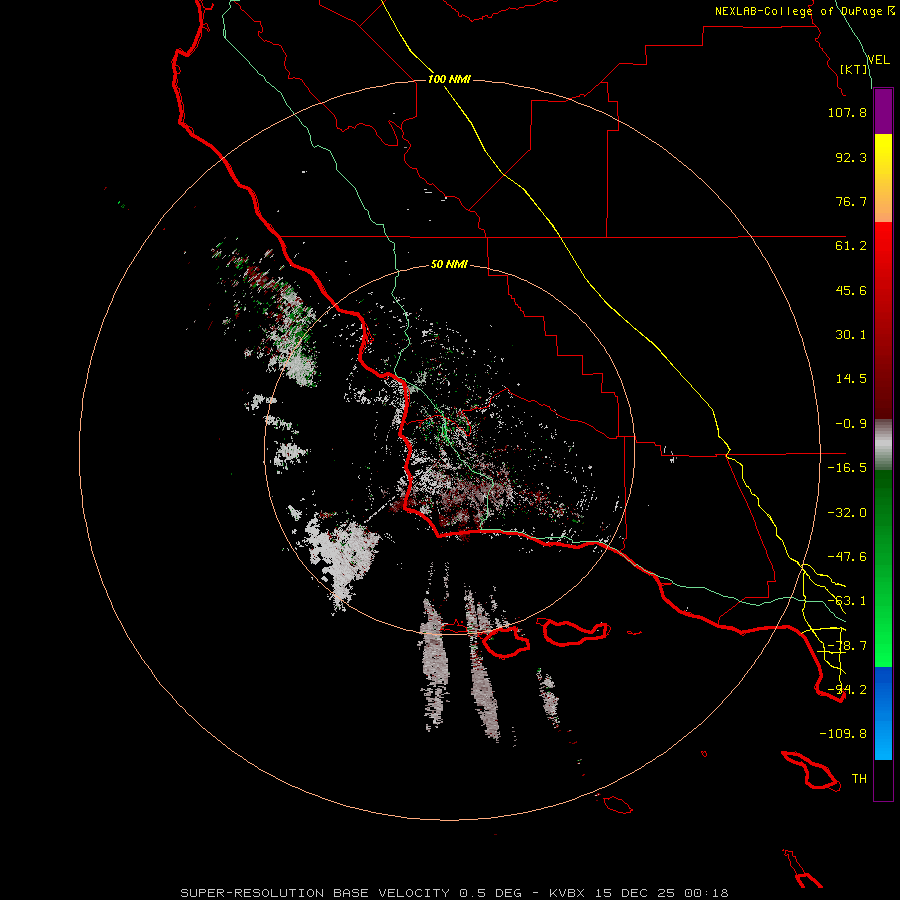The width and height of the screenshot is (900, 900).
Task: Click the -0.9 value on the velocity scale
Action: click(x=851, y=424)
